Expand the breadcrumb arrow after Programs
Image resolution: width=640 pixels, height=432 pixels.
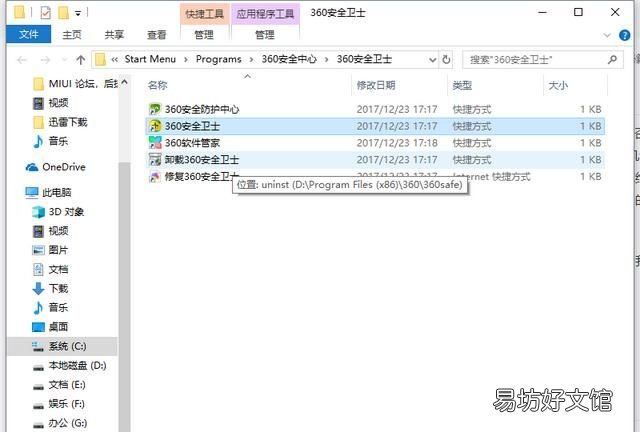[251, 60]
